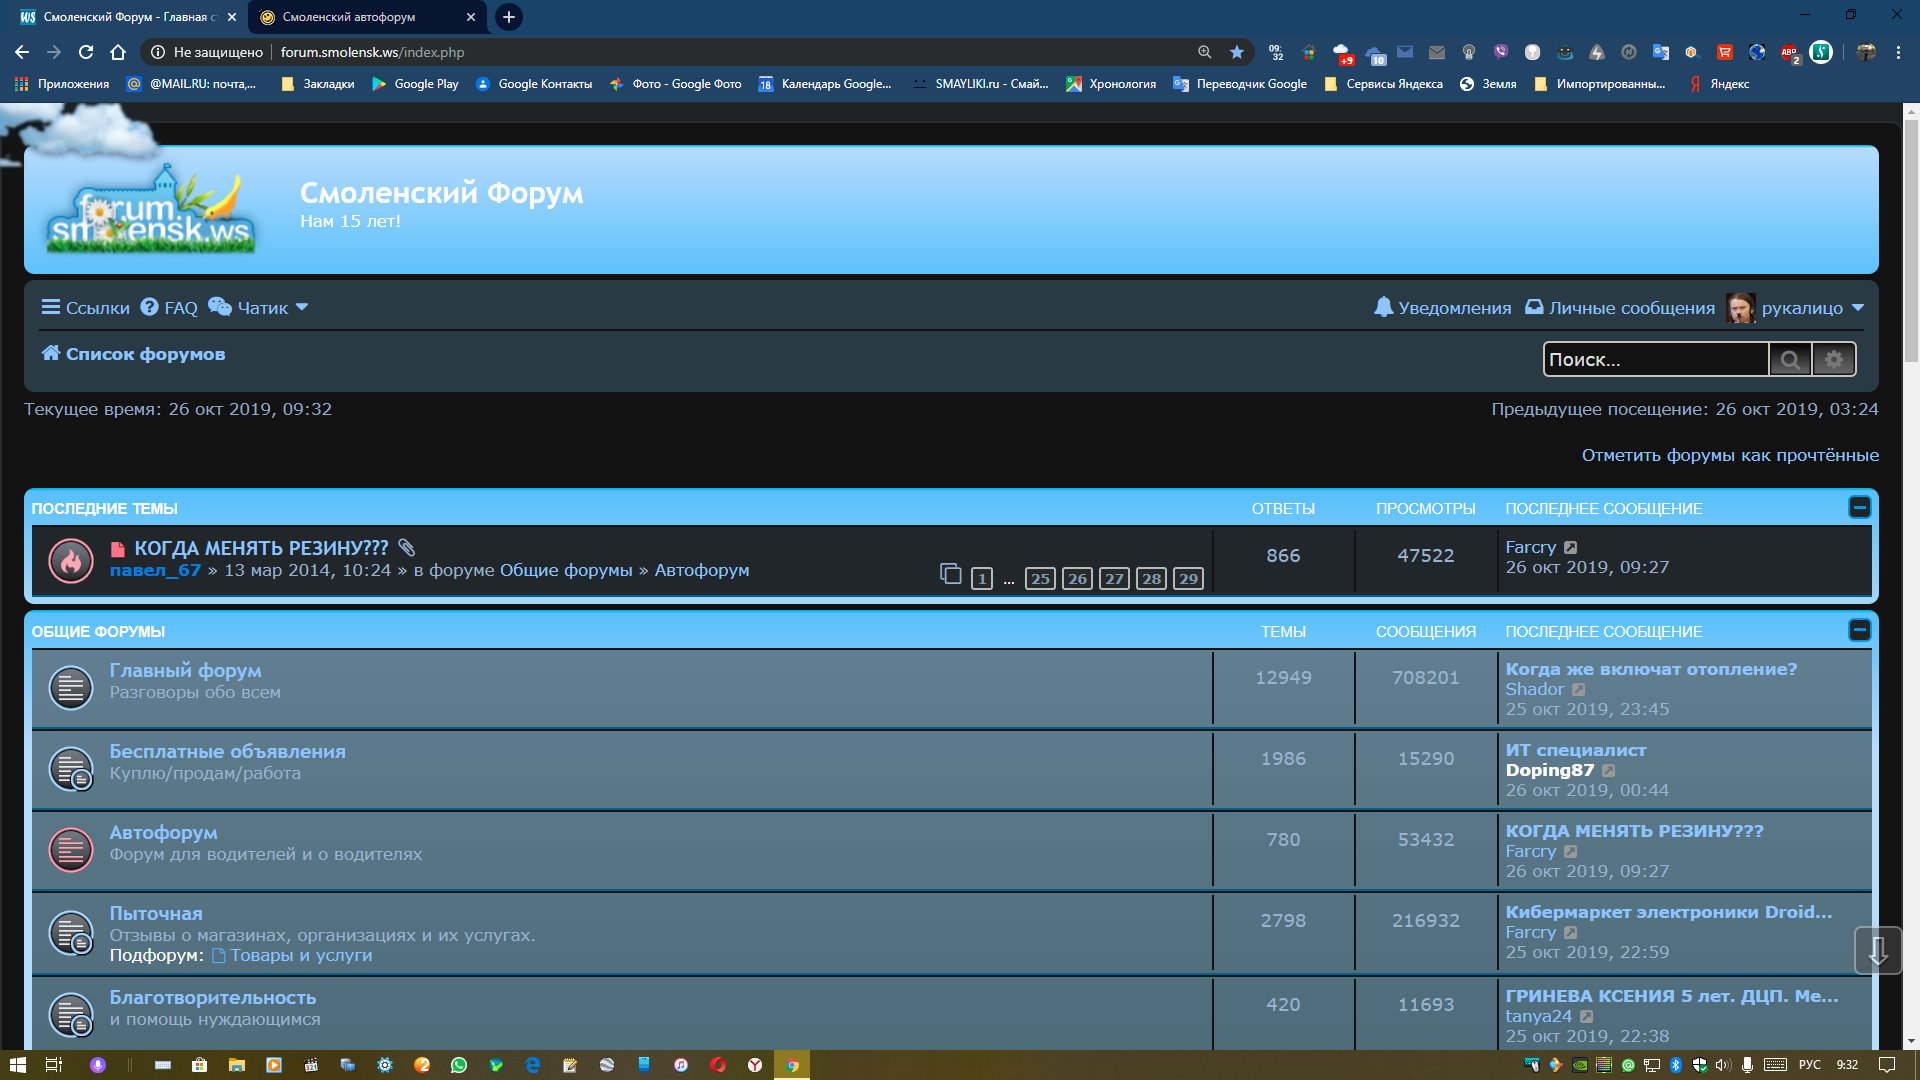Open the Главный форум

pyautogui.click(x=185, y=671)
